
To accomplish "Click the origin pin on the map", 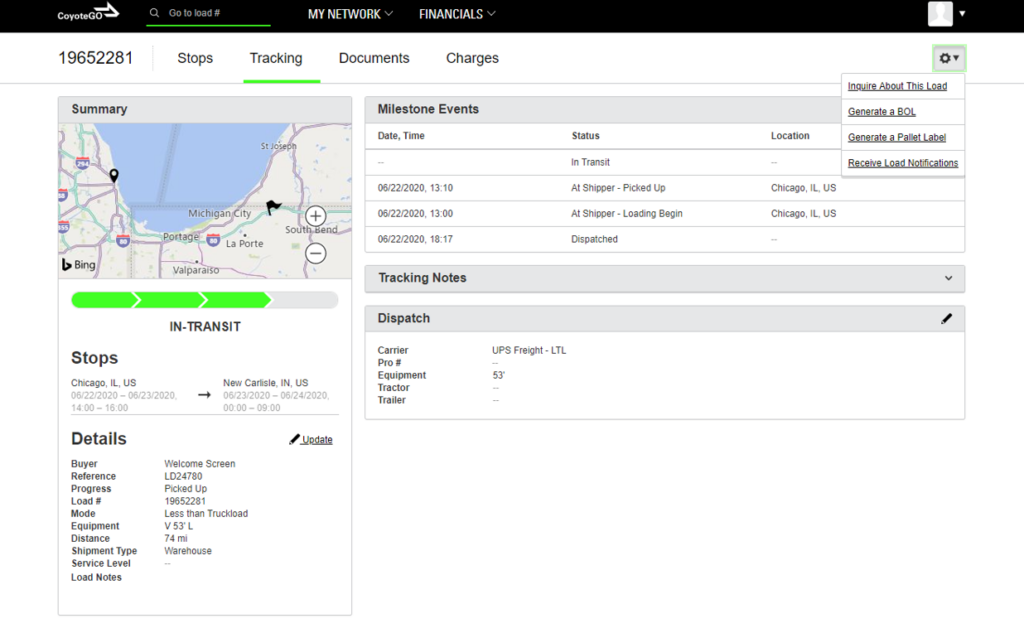I will click(114, 176).
